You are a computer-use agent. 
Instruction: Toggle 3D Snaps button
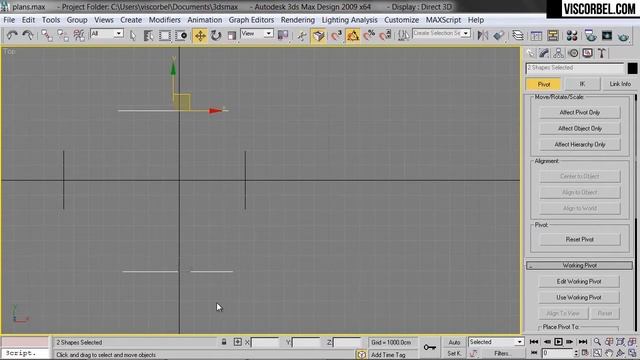[x=319, y=36]
